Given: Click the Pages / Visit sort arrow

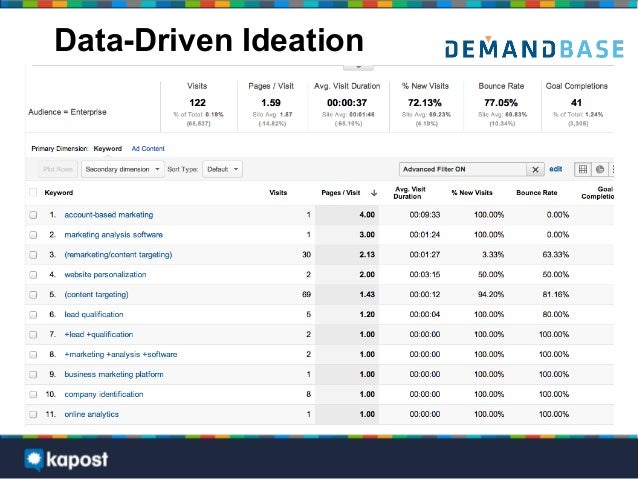Looking at the screenshot, I should (373, 192).
